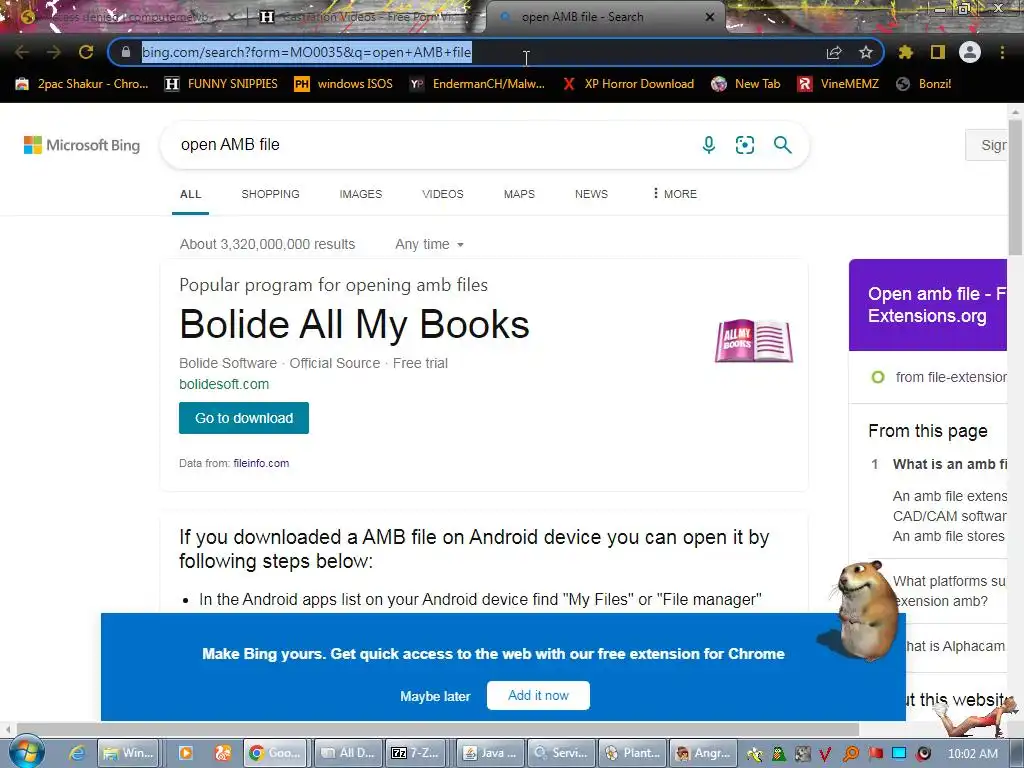Image resolution: width=1024 pixels, height=768 pixels.
Task: Click the Bing visual search camera icon
Action: tap(744, 145)
